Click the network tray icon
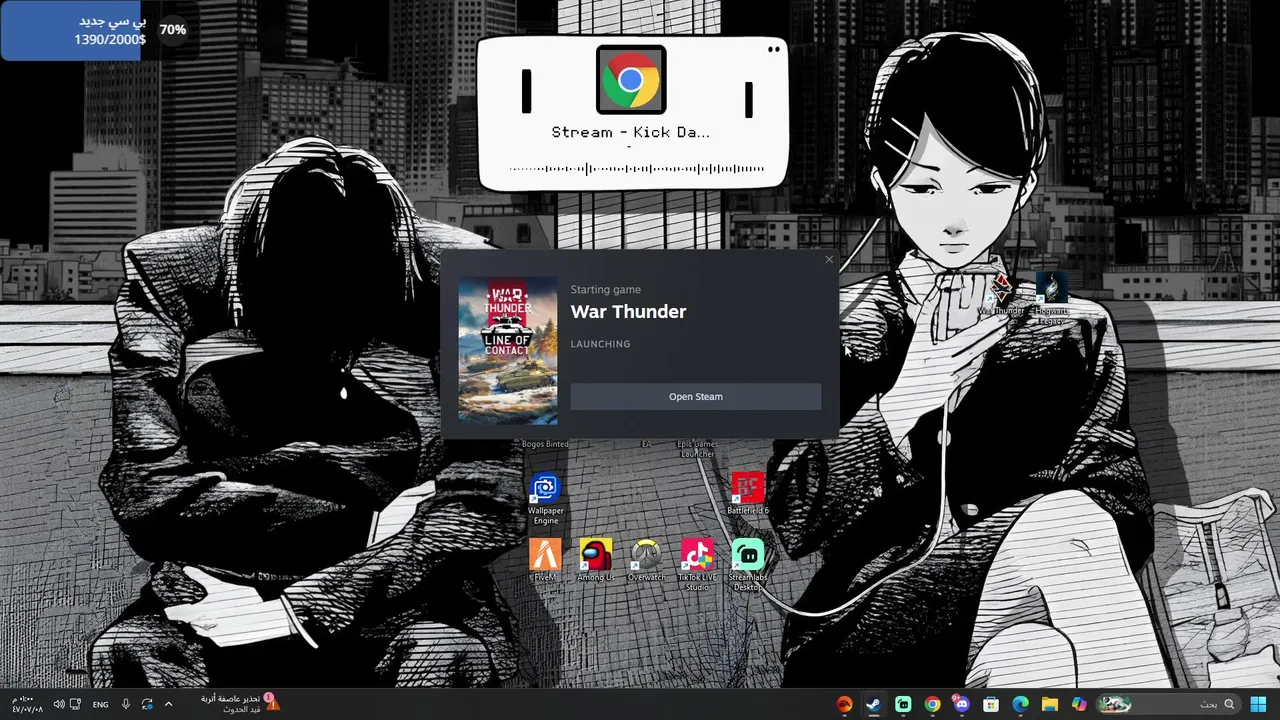 click(76, 704)
